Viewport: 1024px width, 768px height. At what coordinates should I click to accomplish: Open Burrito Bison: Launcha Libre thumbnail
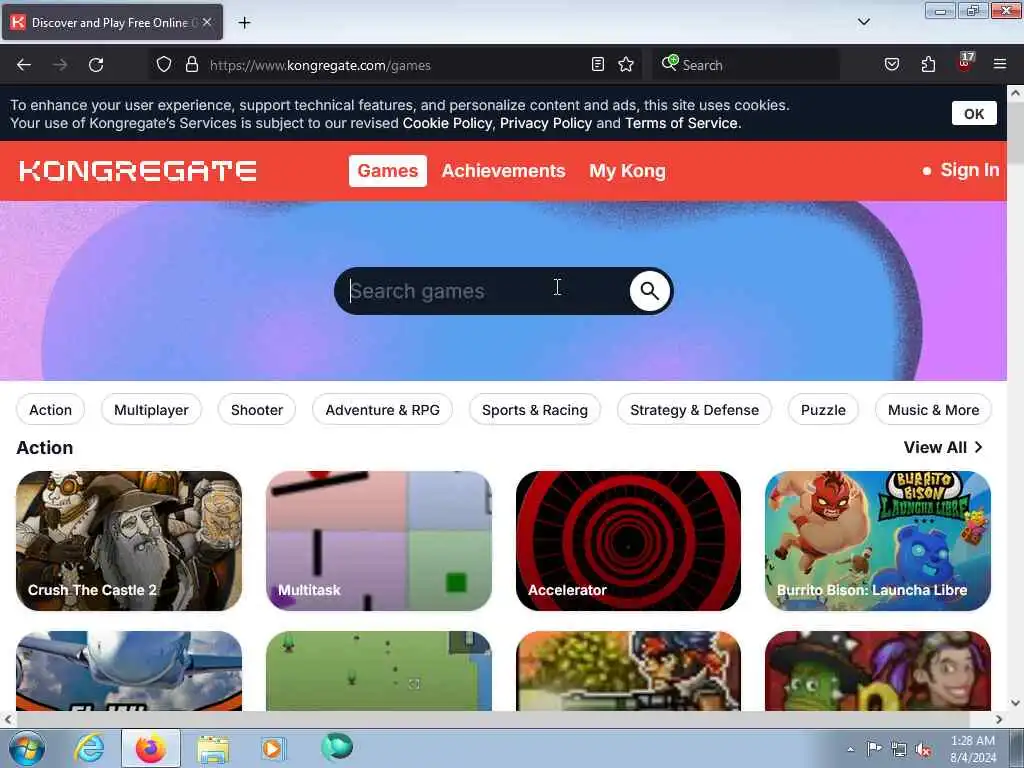tap(878, 541)
